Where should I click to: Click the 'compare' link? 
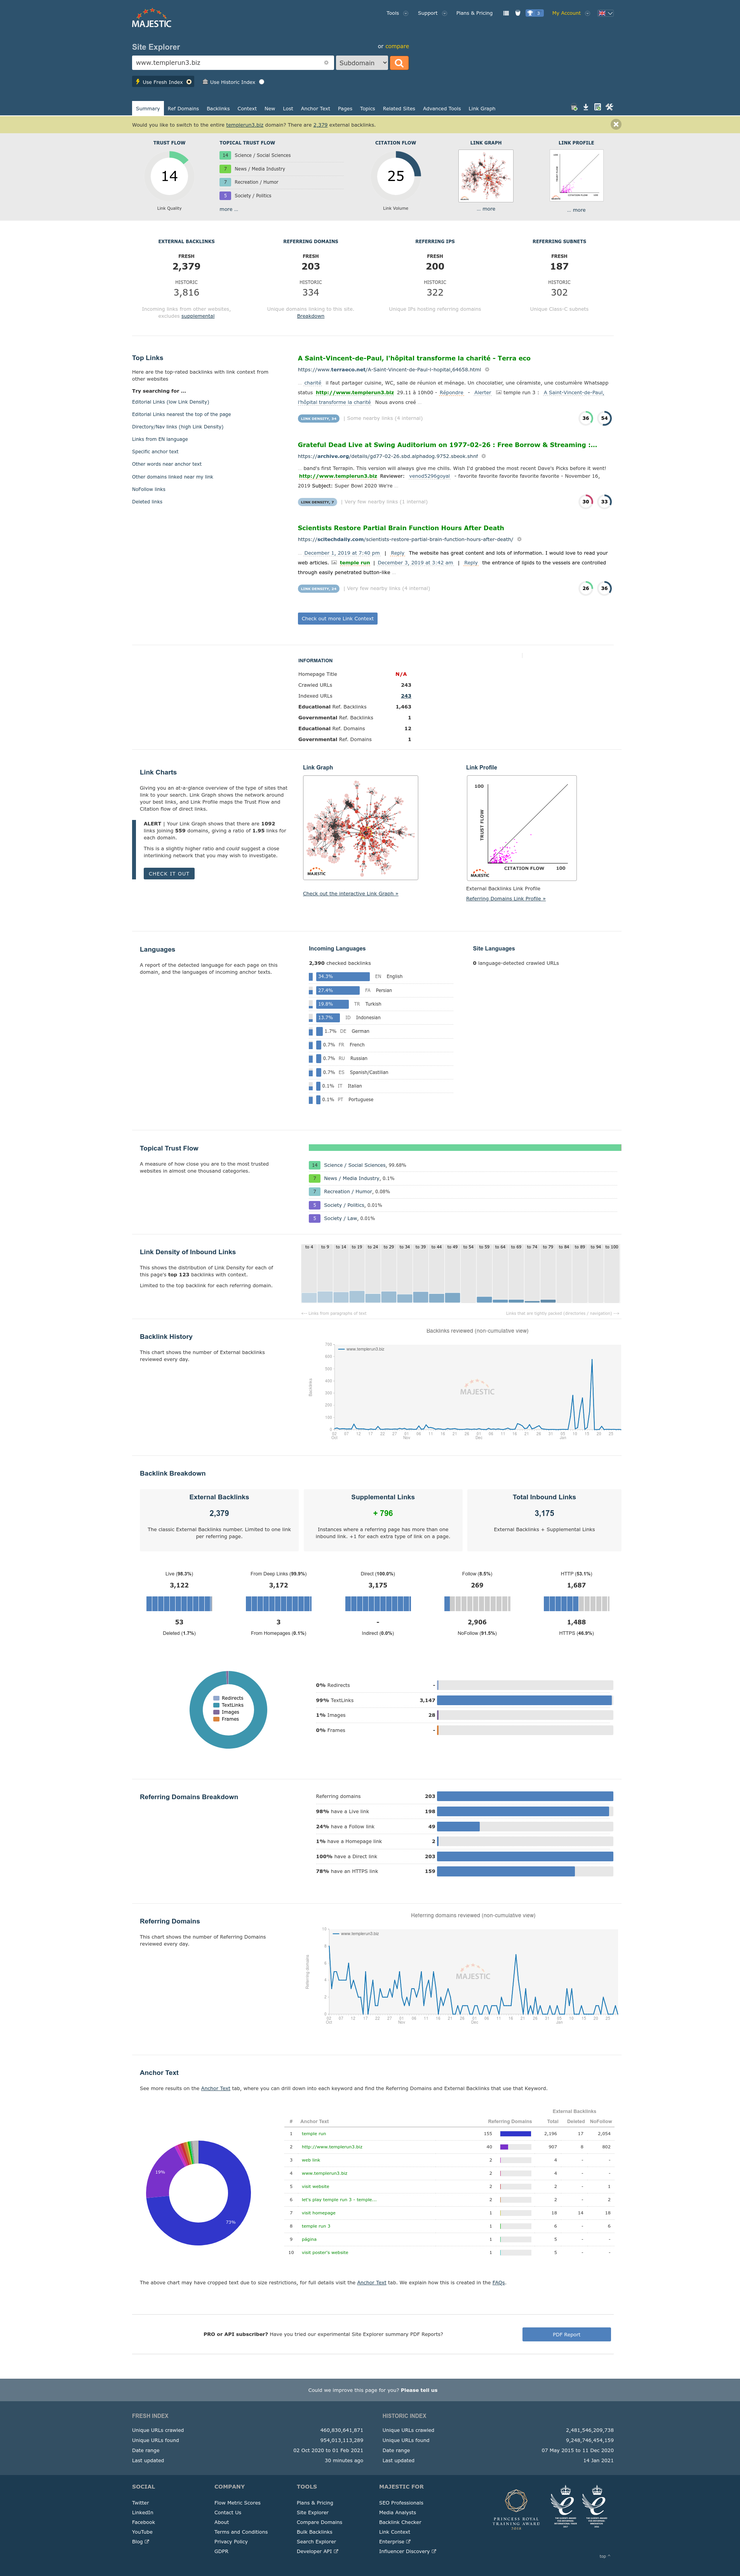point(397,46)
